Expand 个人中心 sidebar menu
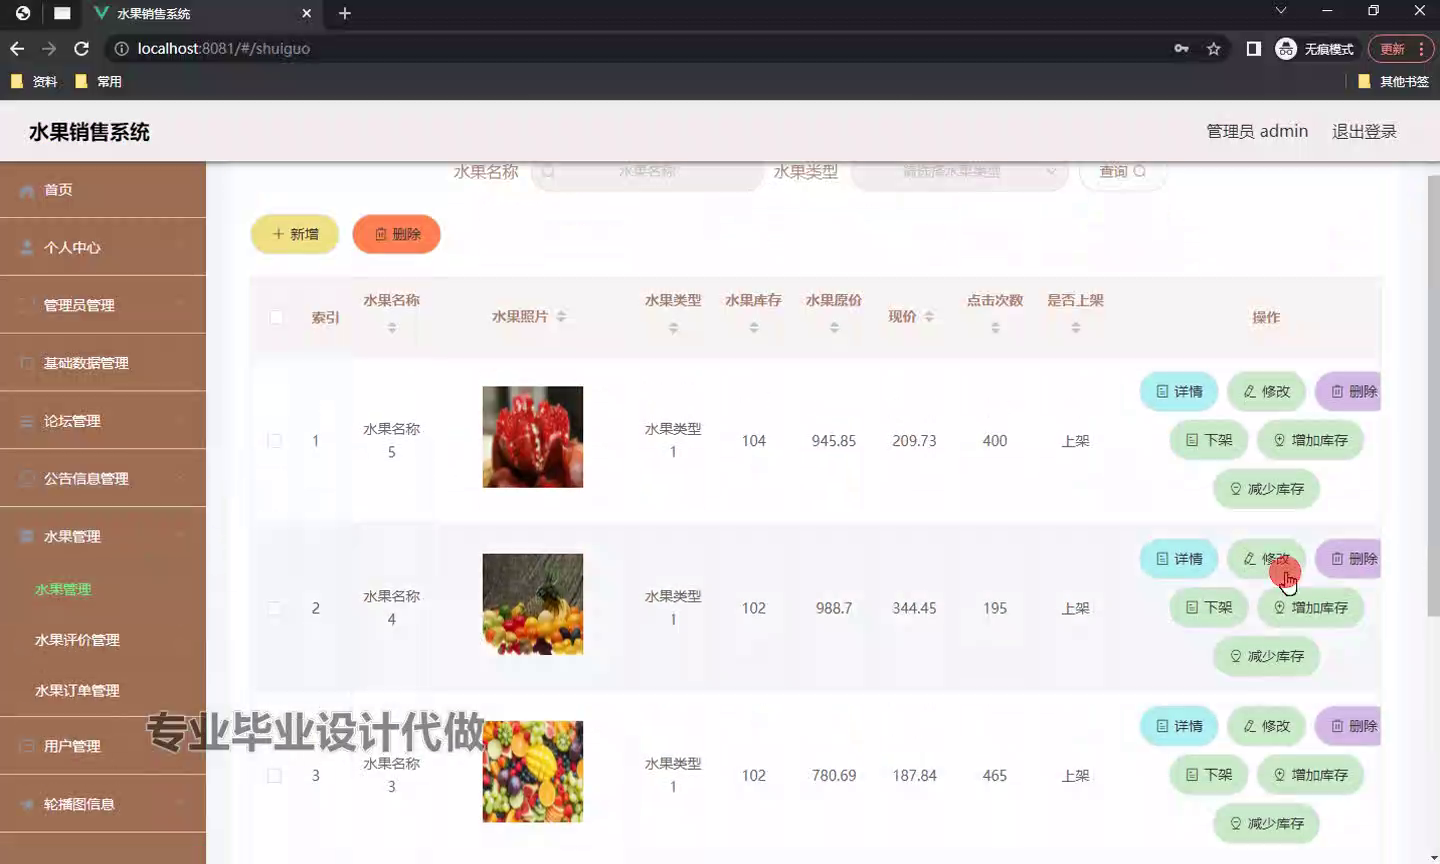1440x864 pixels. tap(103, 247)
